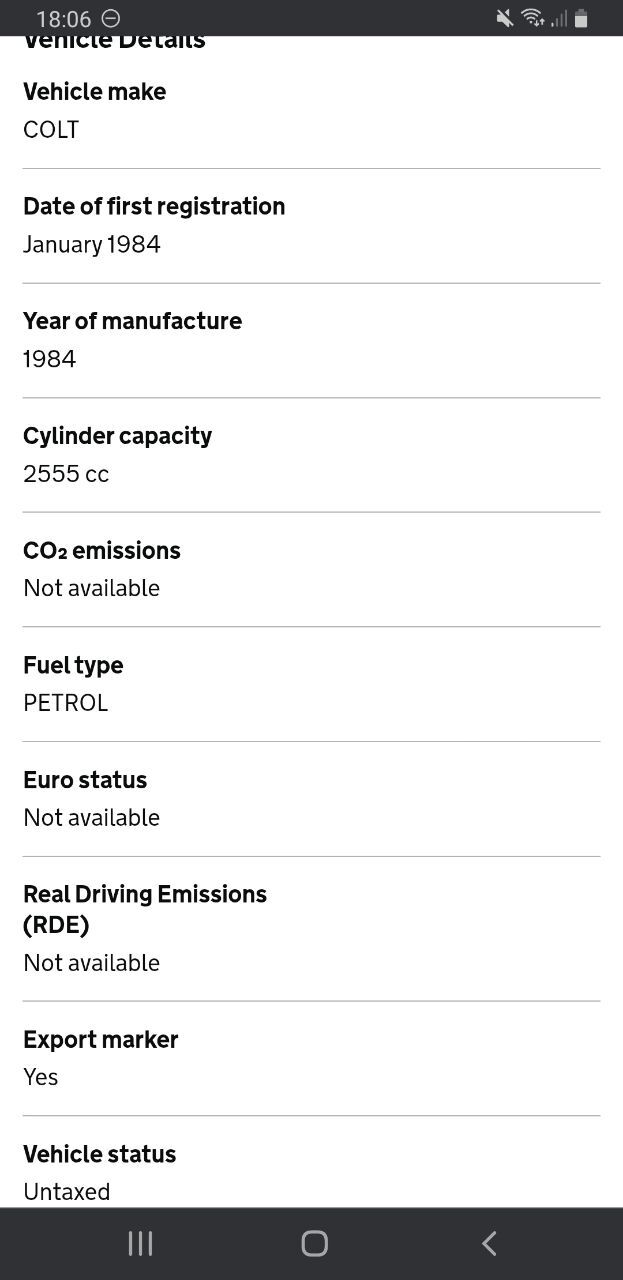Tap the CO₂ emissions heading
The height and width of the screenshot is (1280, 623).
102,551
